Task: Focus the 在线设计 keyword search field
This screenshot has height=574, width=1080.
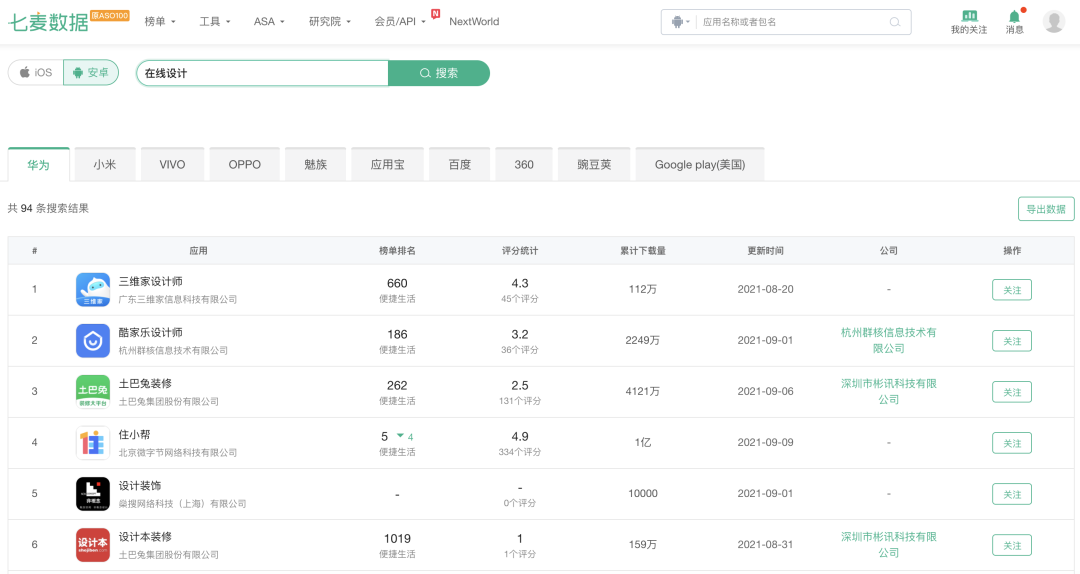Action: point(263,73)
